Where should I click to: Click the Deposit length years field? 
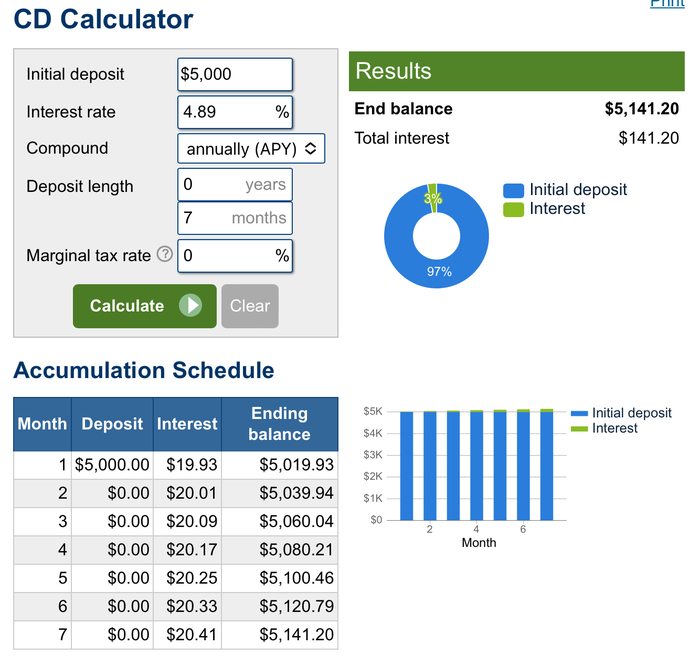[235, 184]
